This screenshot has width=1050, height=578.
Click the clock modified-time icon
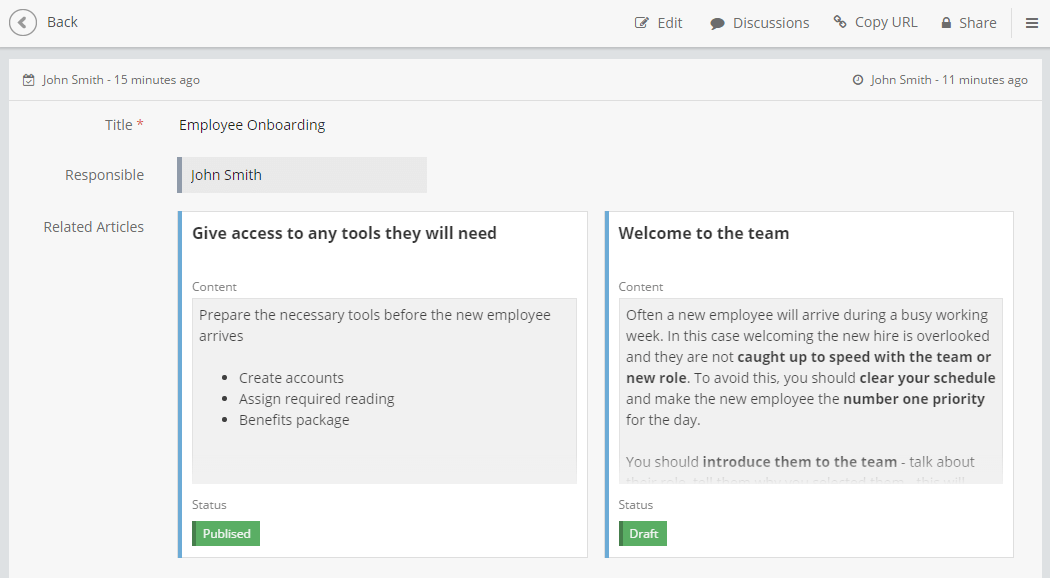pyautogui.click(x=858, y=79)
